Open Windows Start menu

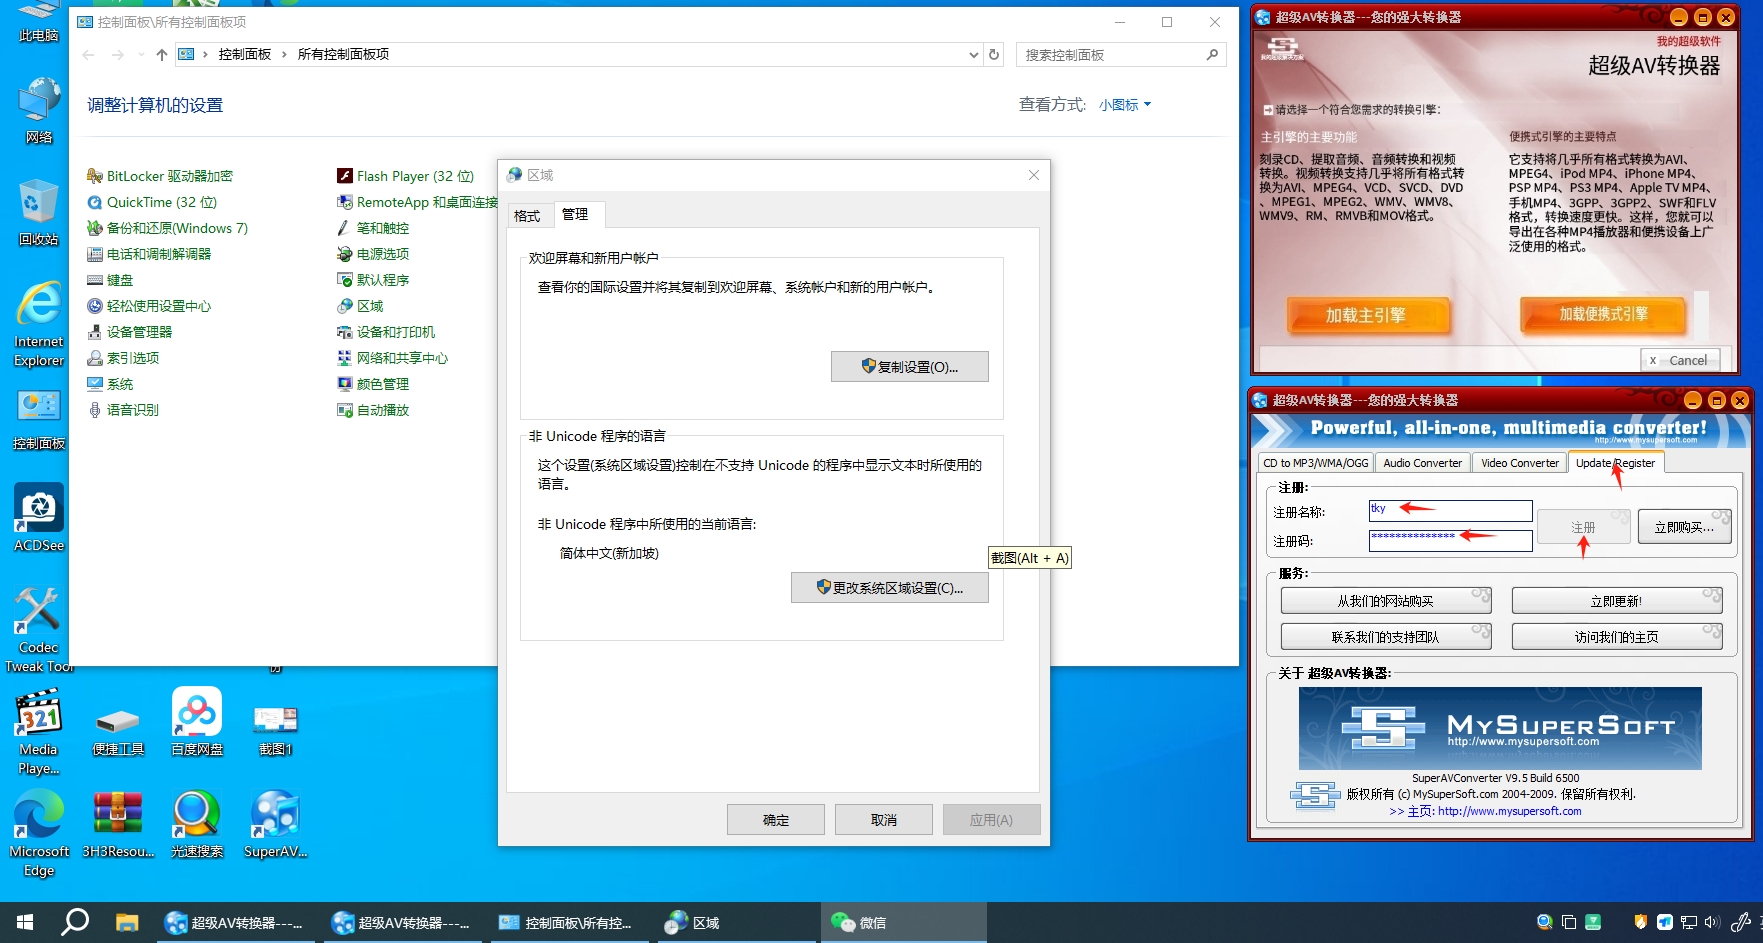(25, 922)
